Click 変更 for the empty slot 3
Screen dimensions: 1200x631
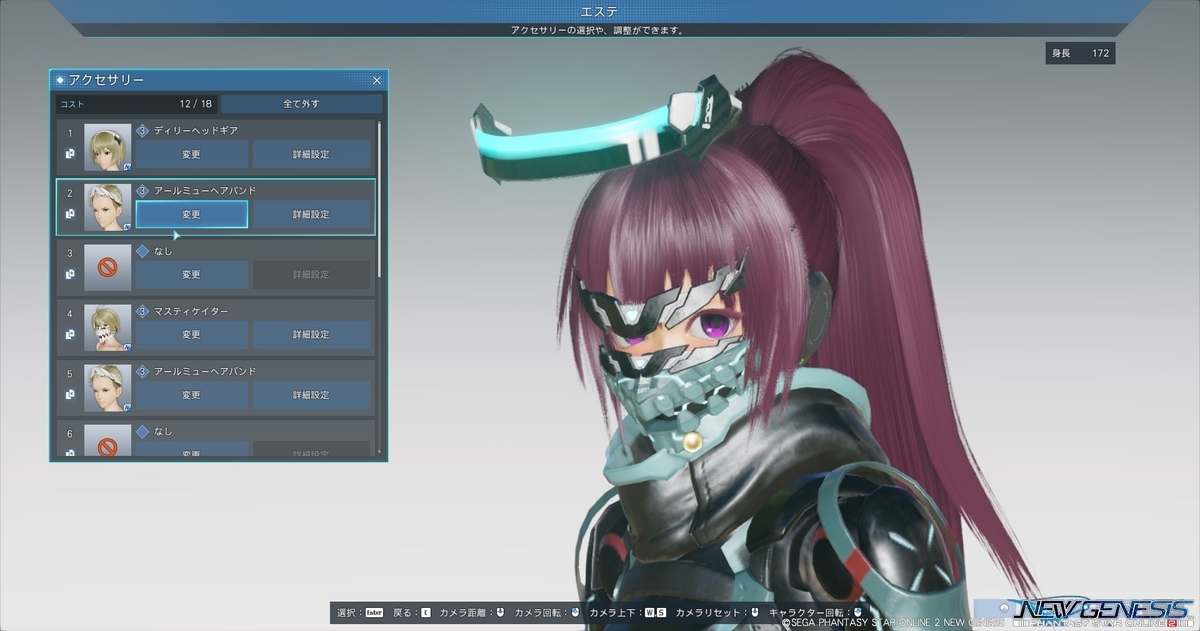click(x=192, y=274)
